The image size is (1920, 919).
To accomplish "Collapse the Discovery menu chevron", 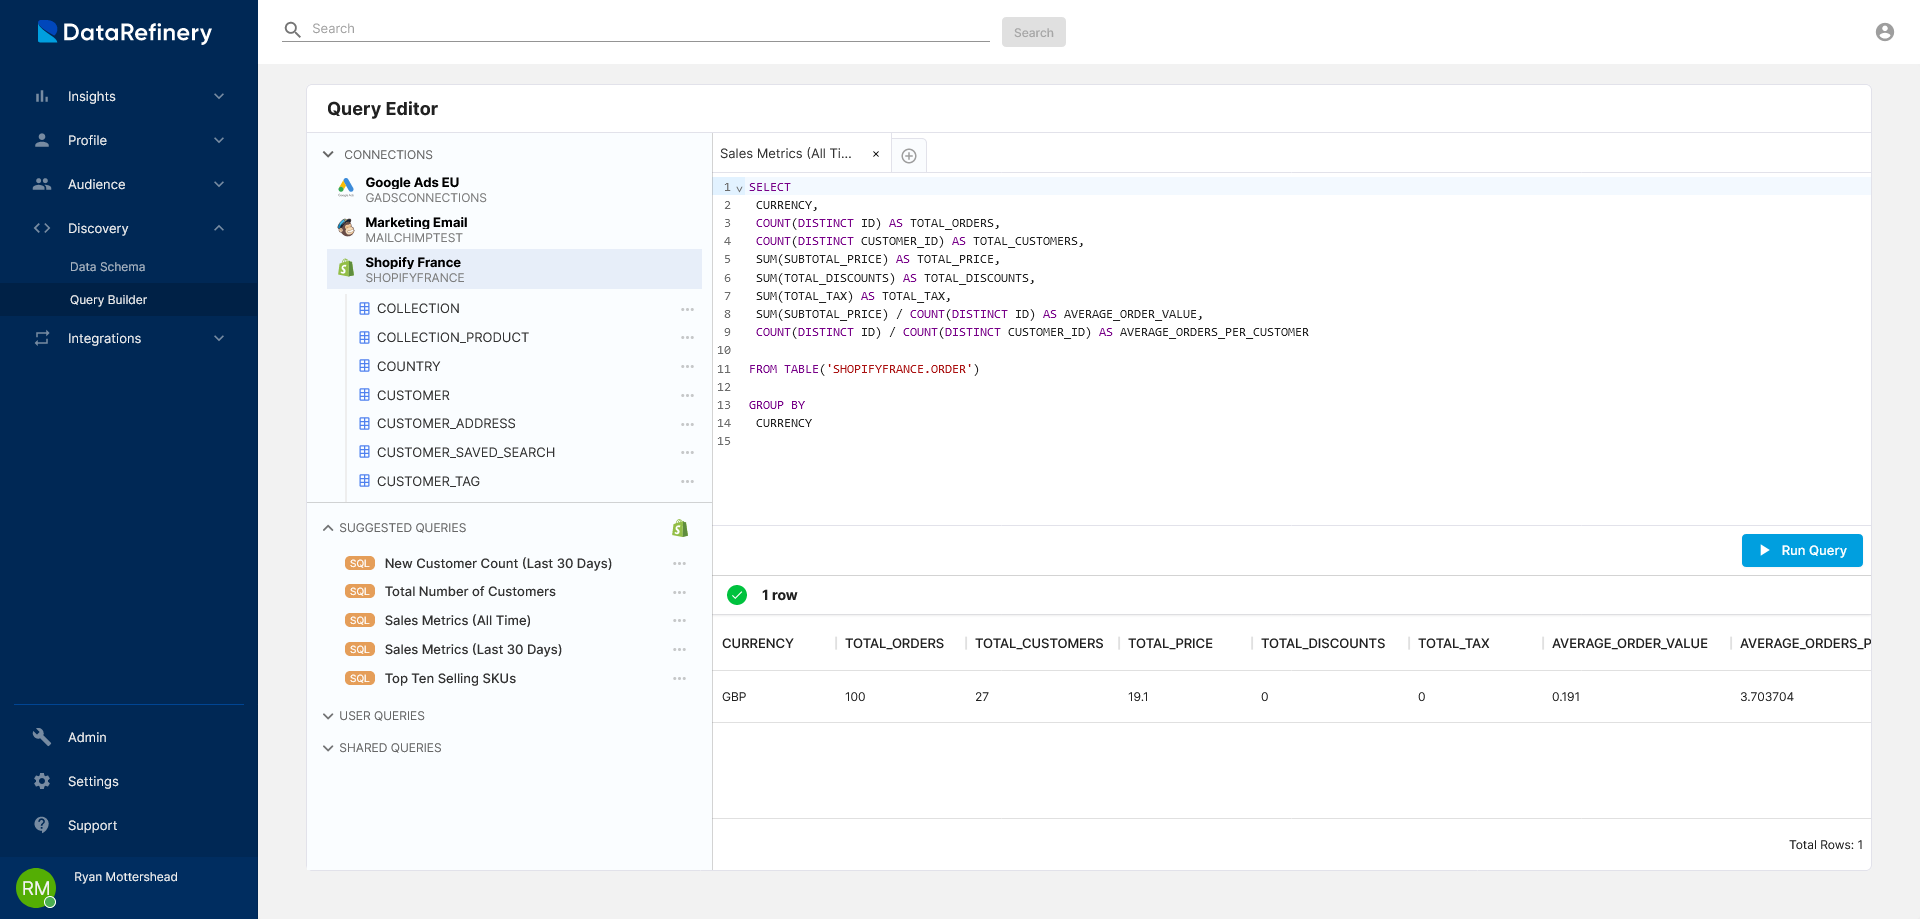I will pos(219,228).
